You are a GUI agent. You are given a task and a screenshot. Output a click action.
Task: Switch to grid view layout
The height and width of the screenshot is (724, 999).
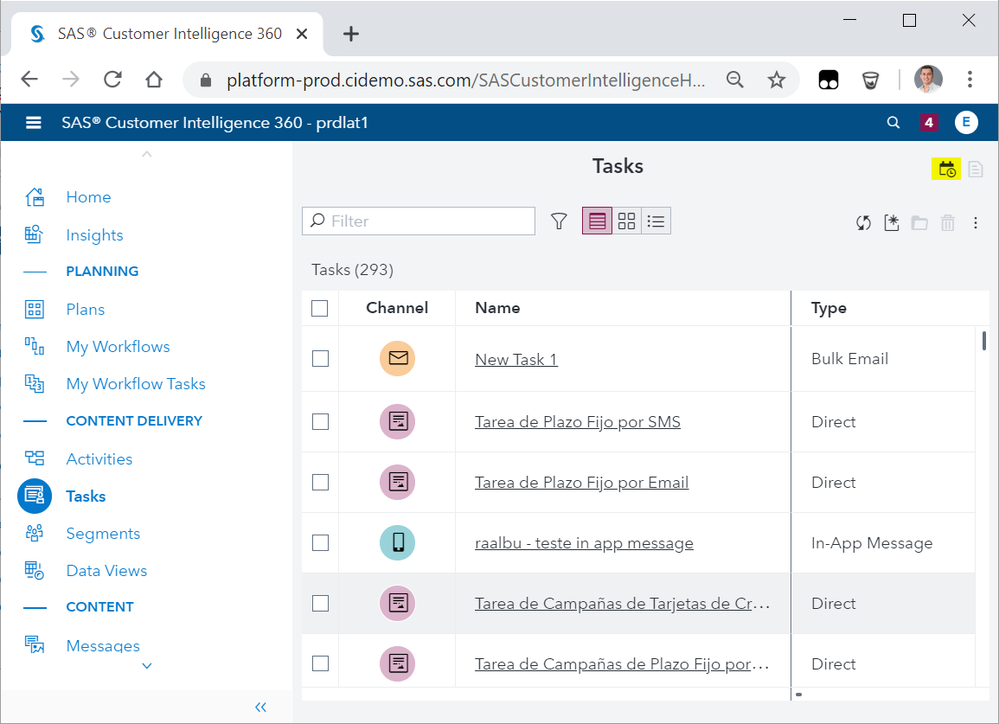(x=627, y=221)
